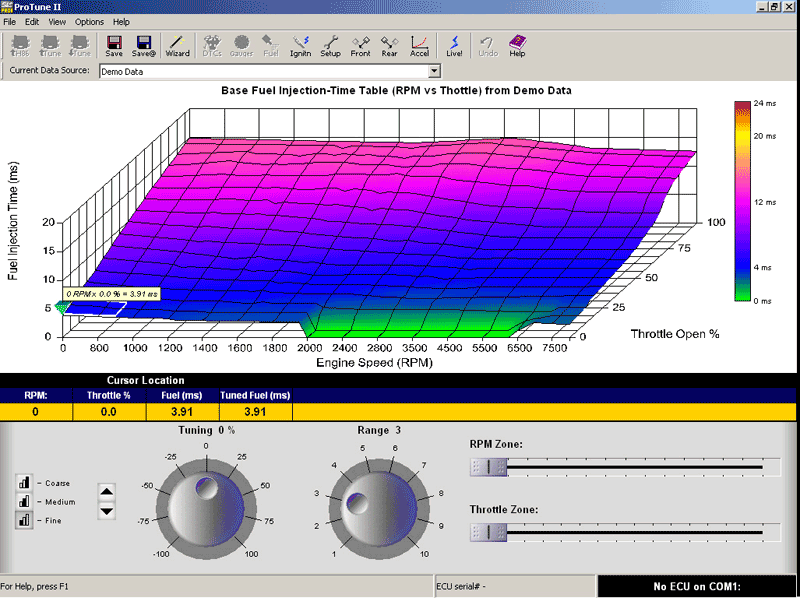Select the Rear cylinder icon

coord(389,46)
